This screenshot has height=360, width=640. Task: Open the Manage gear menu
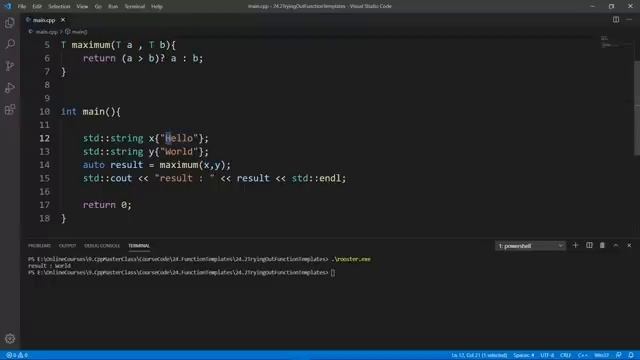pyautogui.click(x=10, y=338)
